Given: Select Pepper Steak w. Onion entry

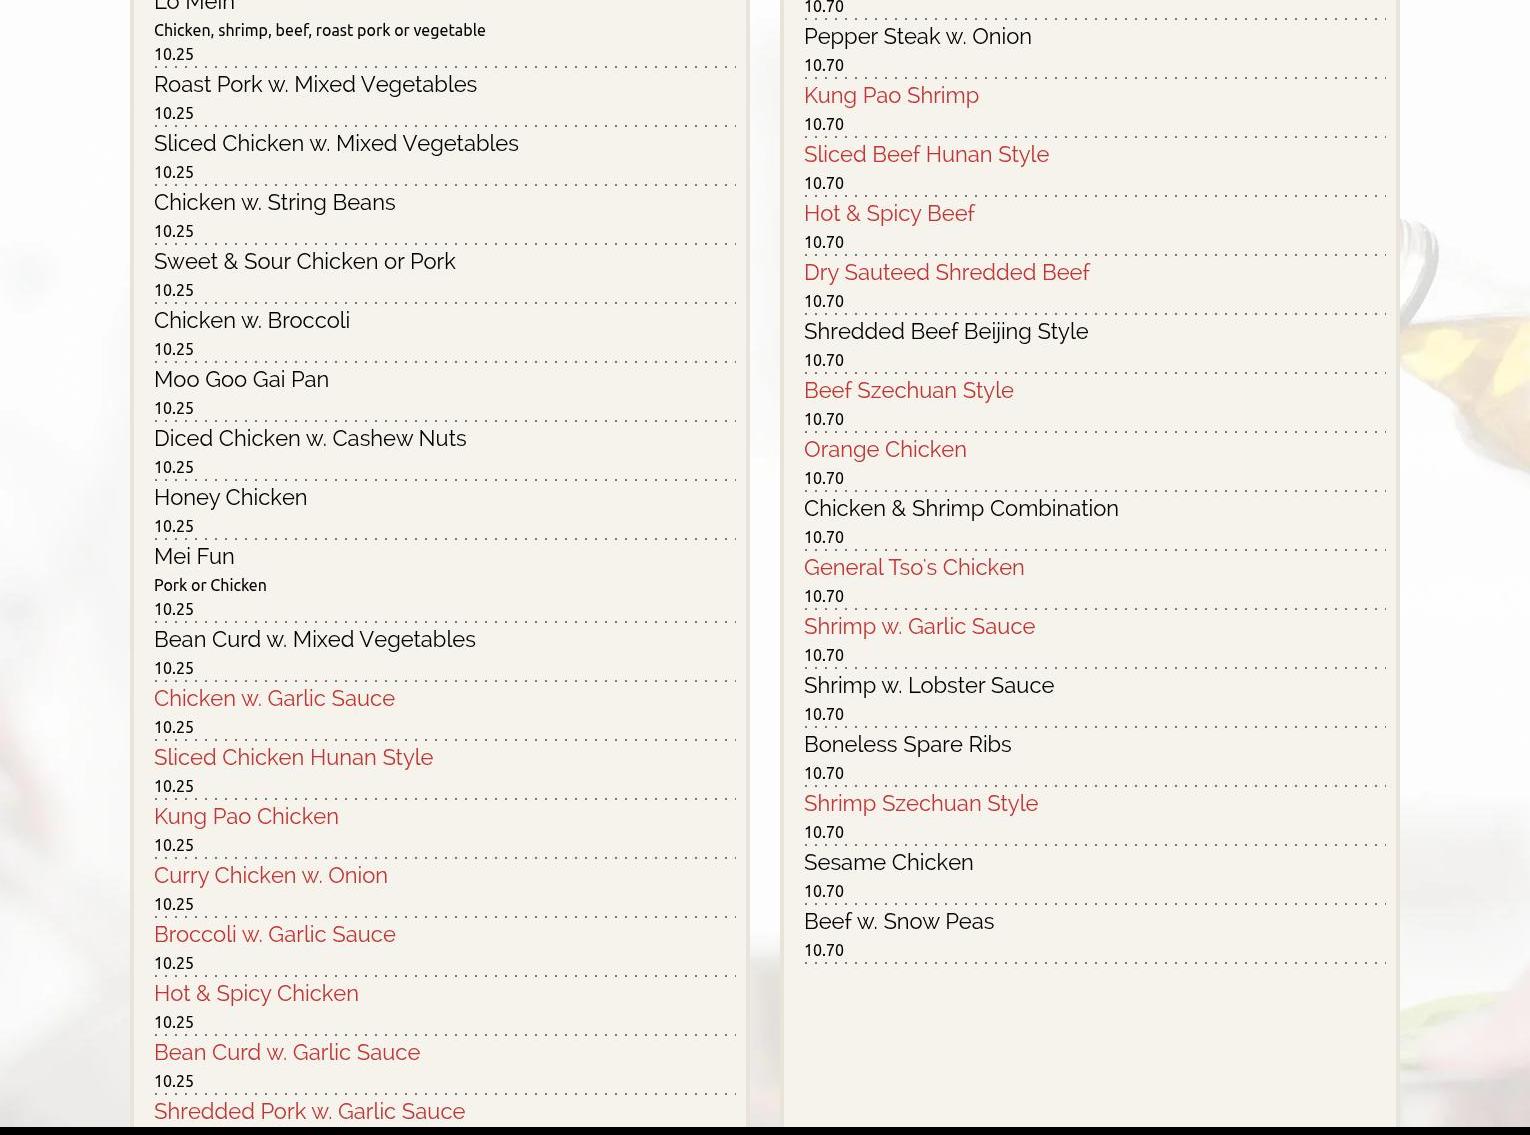Looking at the screenshot, I should 916,37.
